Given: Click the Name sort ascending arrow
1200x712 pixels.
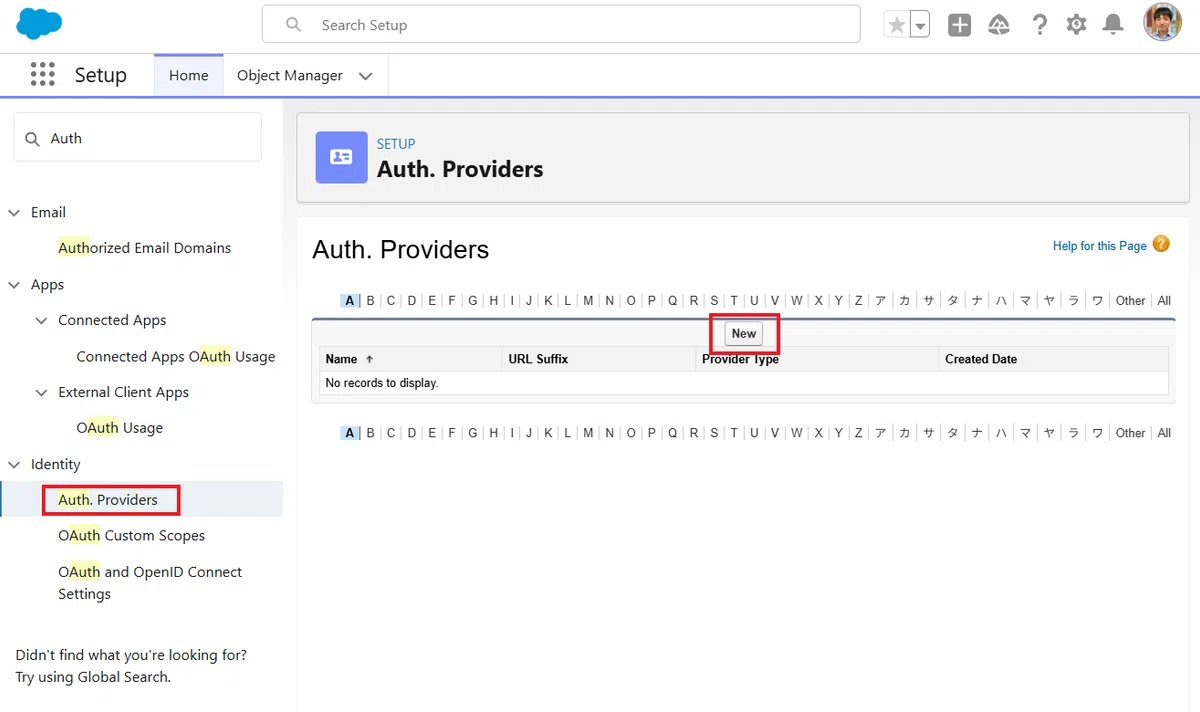Looking at the screenshot, I should tap(369, 359).
